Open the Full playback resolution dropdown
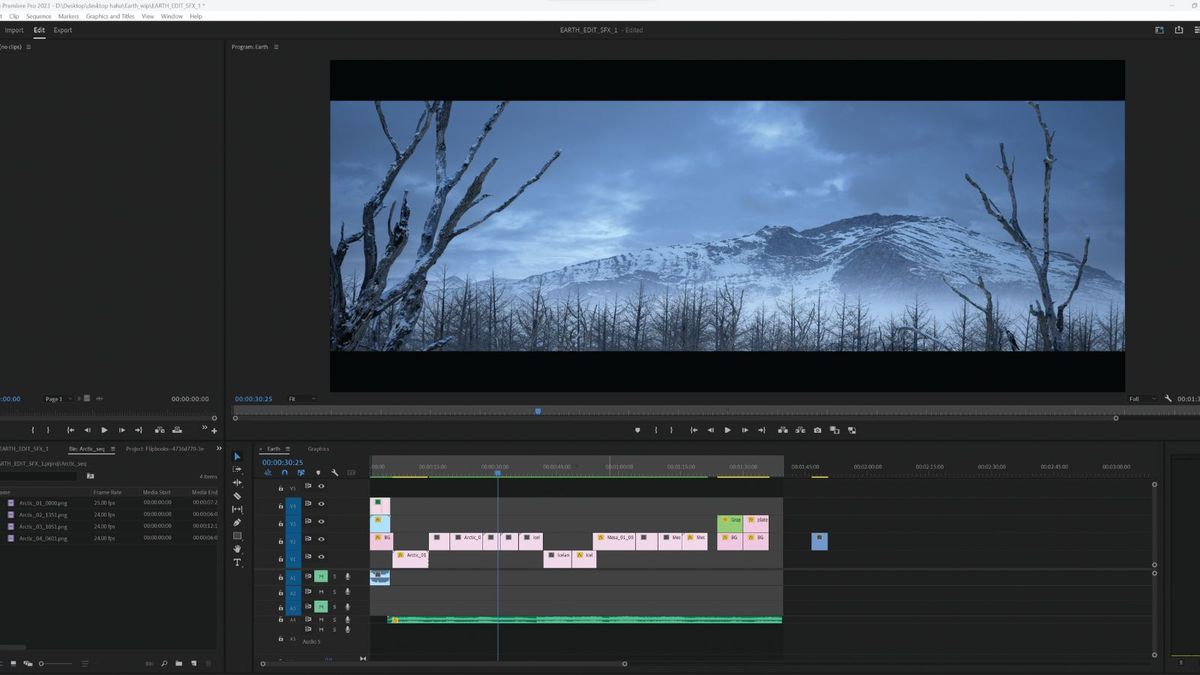The height and width of the screenshot is (675, 1200). click(1143, 398)
